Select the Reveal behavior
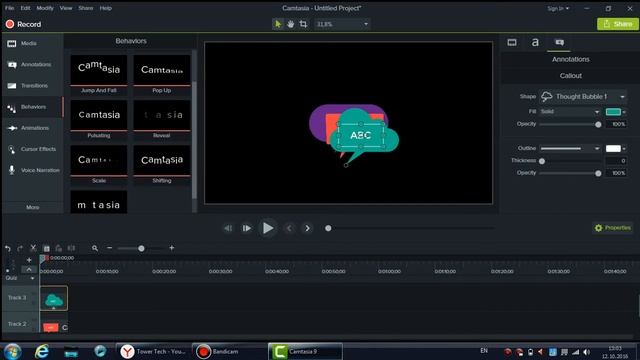Viewport: 640px width, 360px height. click(x=162, y=120)
